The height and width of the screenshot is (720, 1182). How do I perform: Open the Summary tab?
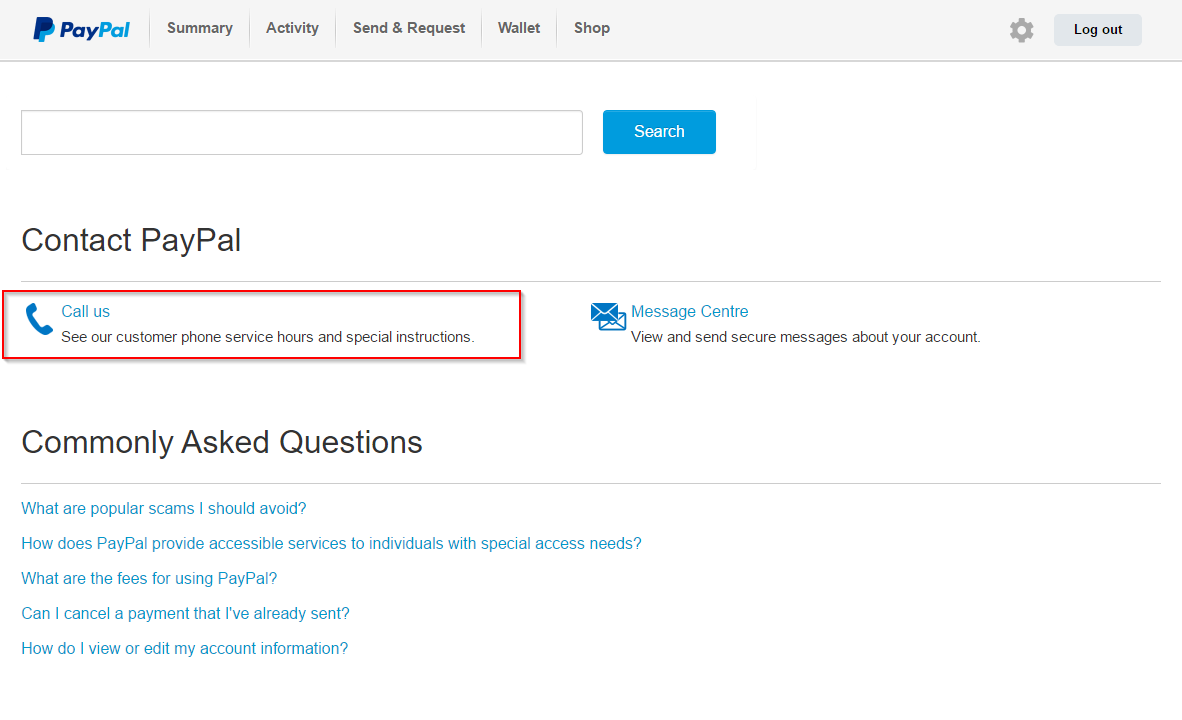[x=200, y=28]
